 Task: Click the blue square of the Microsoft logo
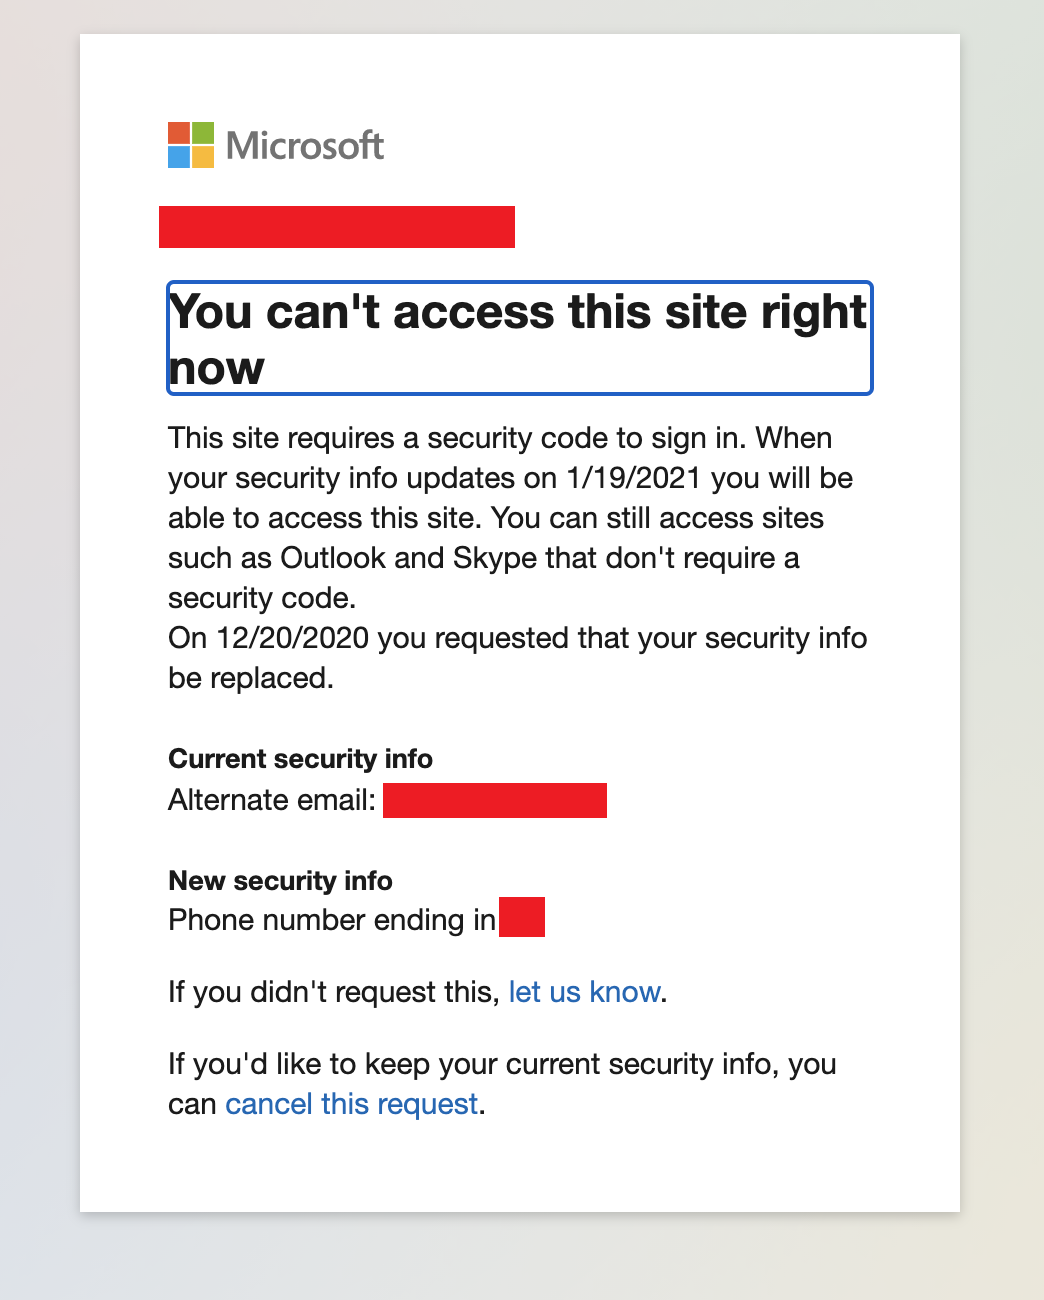[179, 157]
